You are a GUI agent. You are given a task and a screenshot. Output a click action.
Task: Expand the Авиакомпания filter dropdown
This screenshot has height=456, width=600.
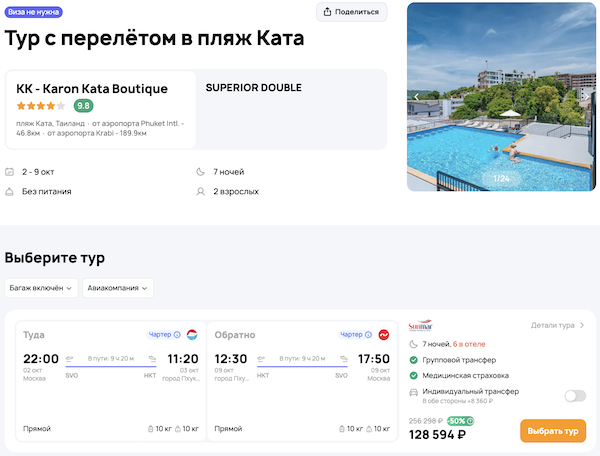[118, 288]
